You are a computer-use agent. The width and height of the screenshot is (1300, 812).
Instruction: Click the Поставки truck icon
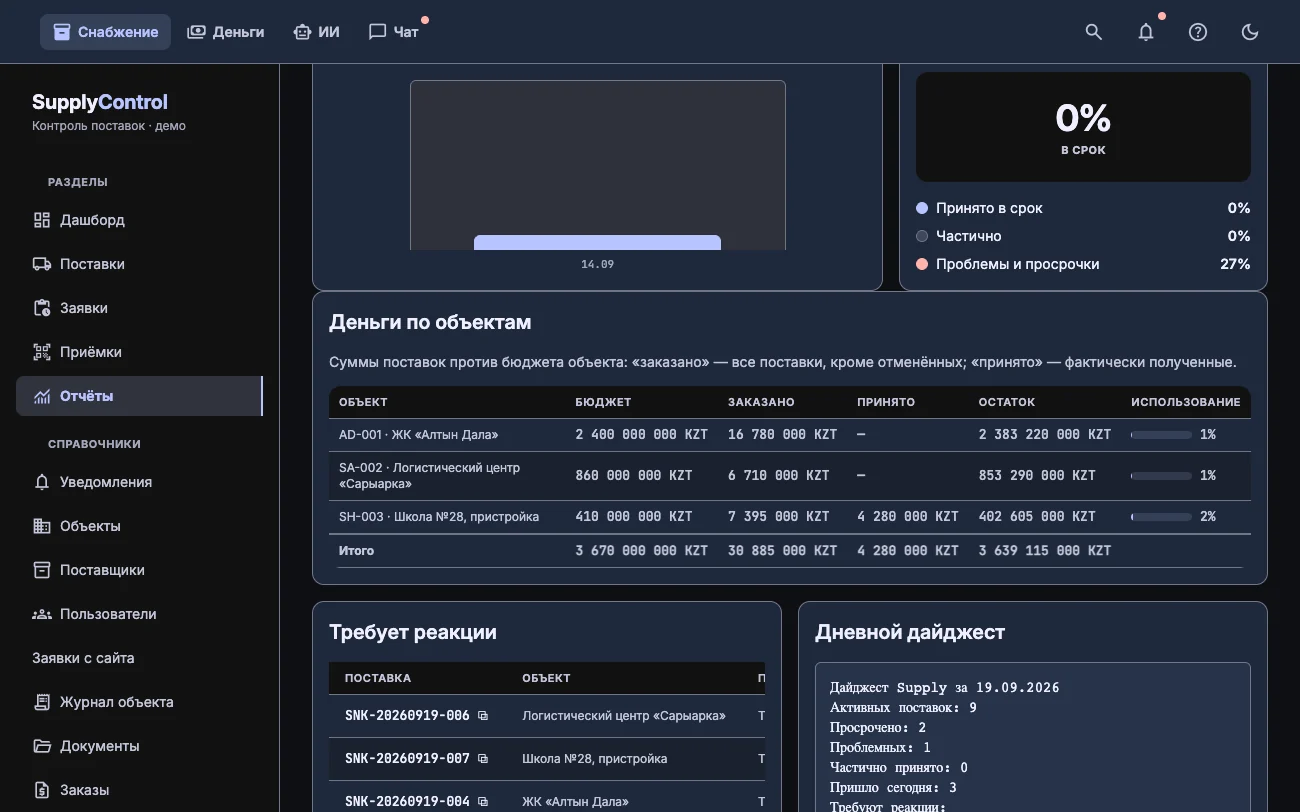[x=42, y=264]
